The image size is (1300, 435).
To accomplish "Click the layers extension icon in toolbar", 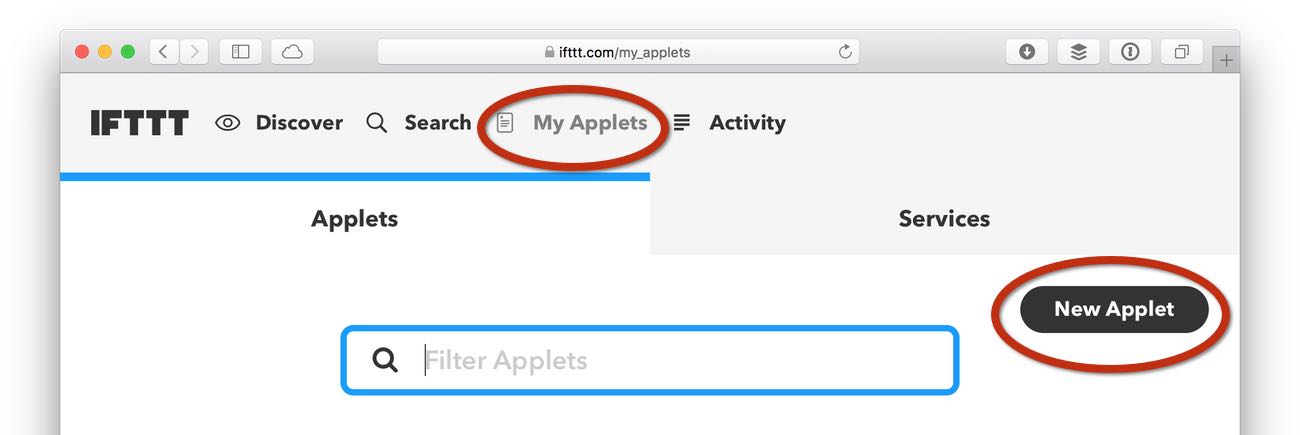I will coord(1078,52).
